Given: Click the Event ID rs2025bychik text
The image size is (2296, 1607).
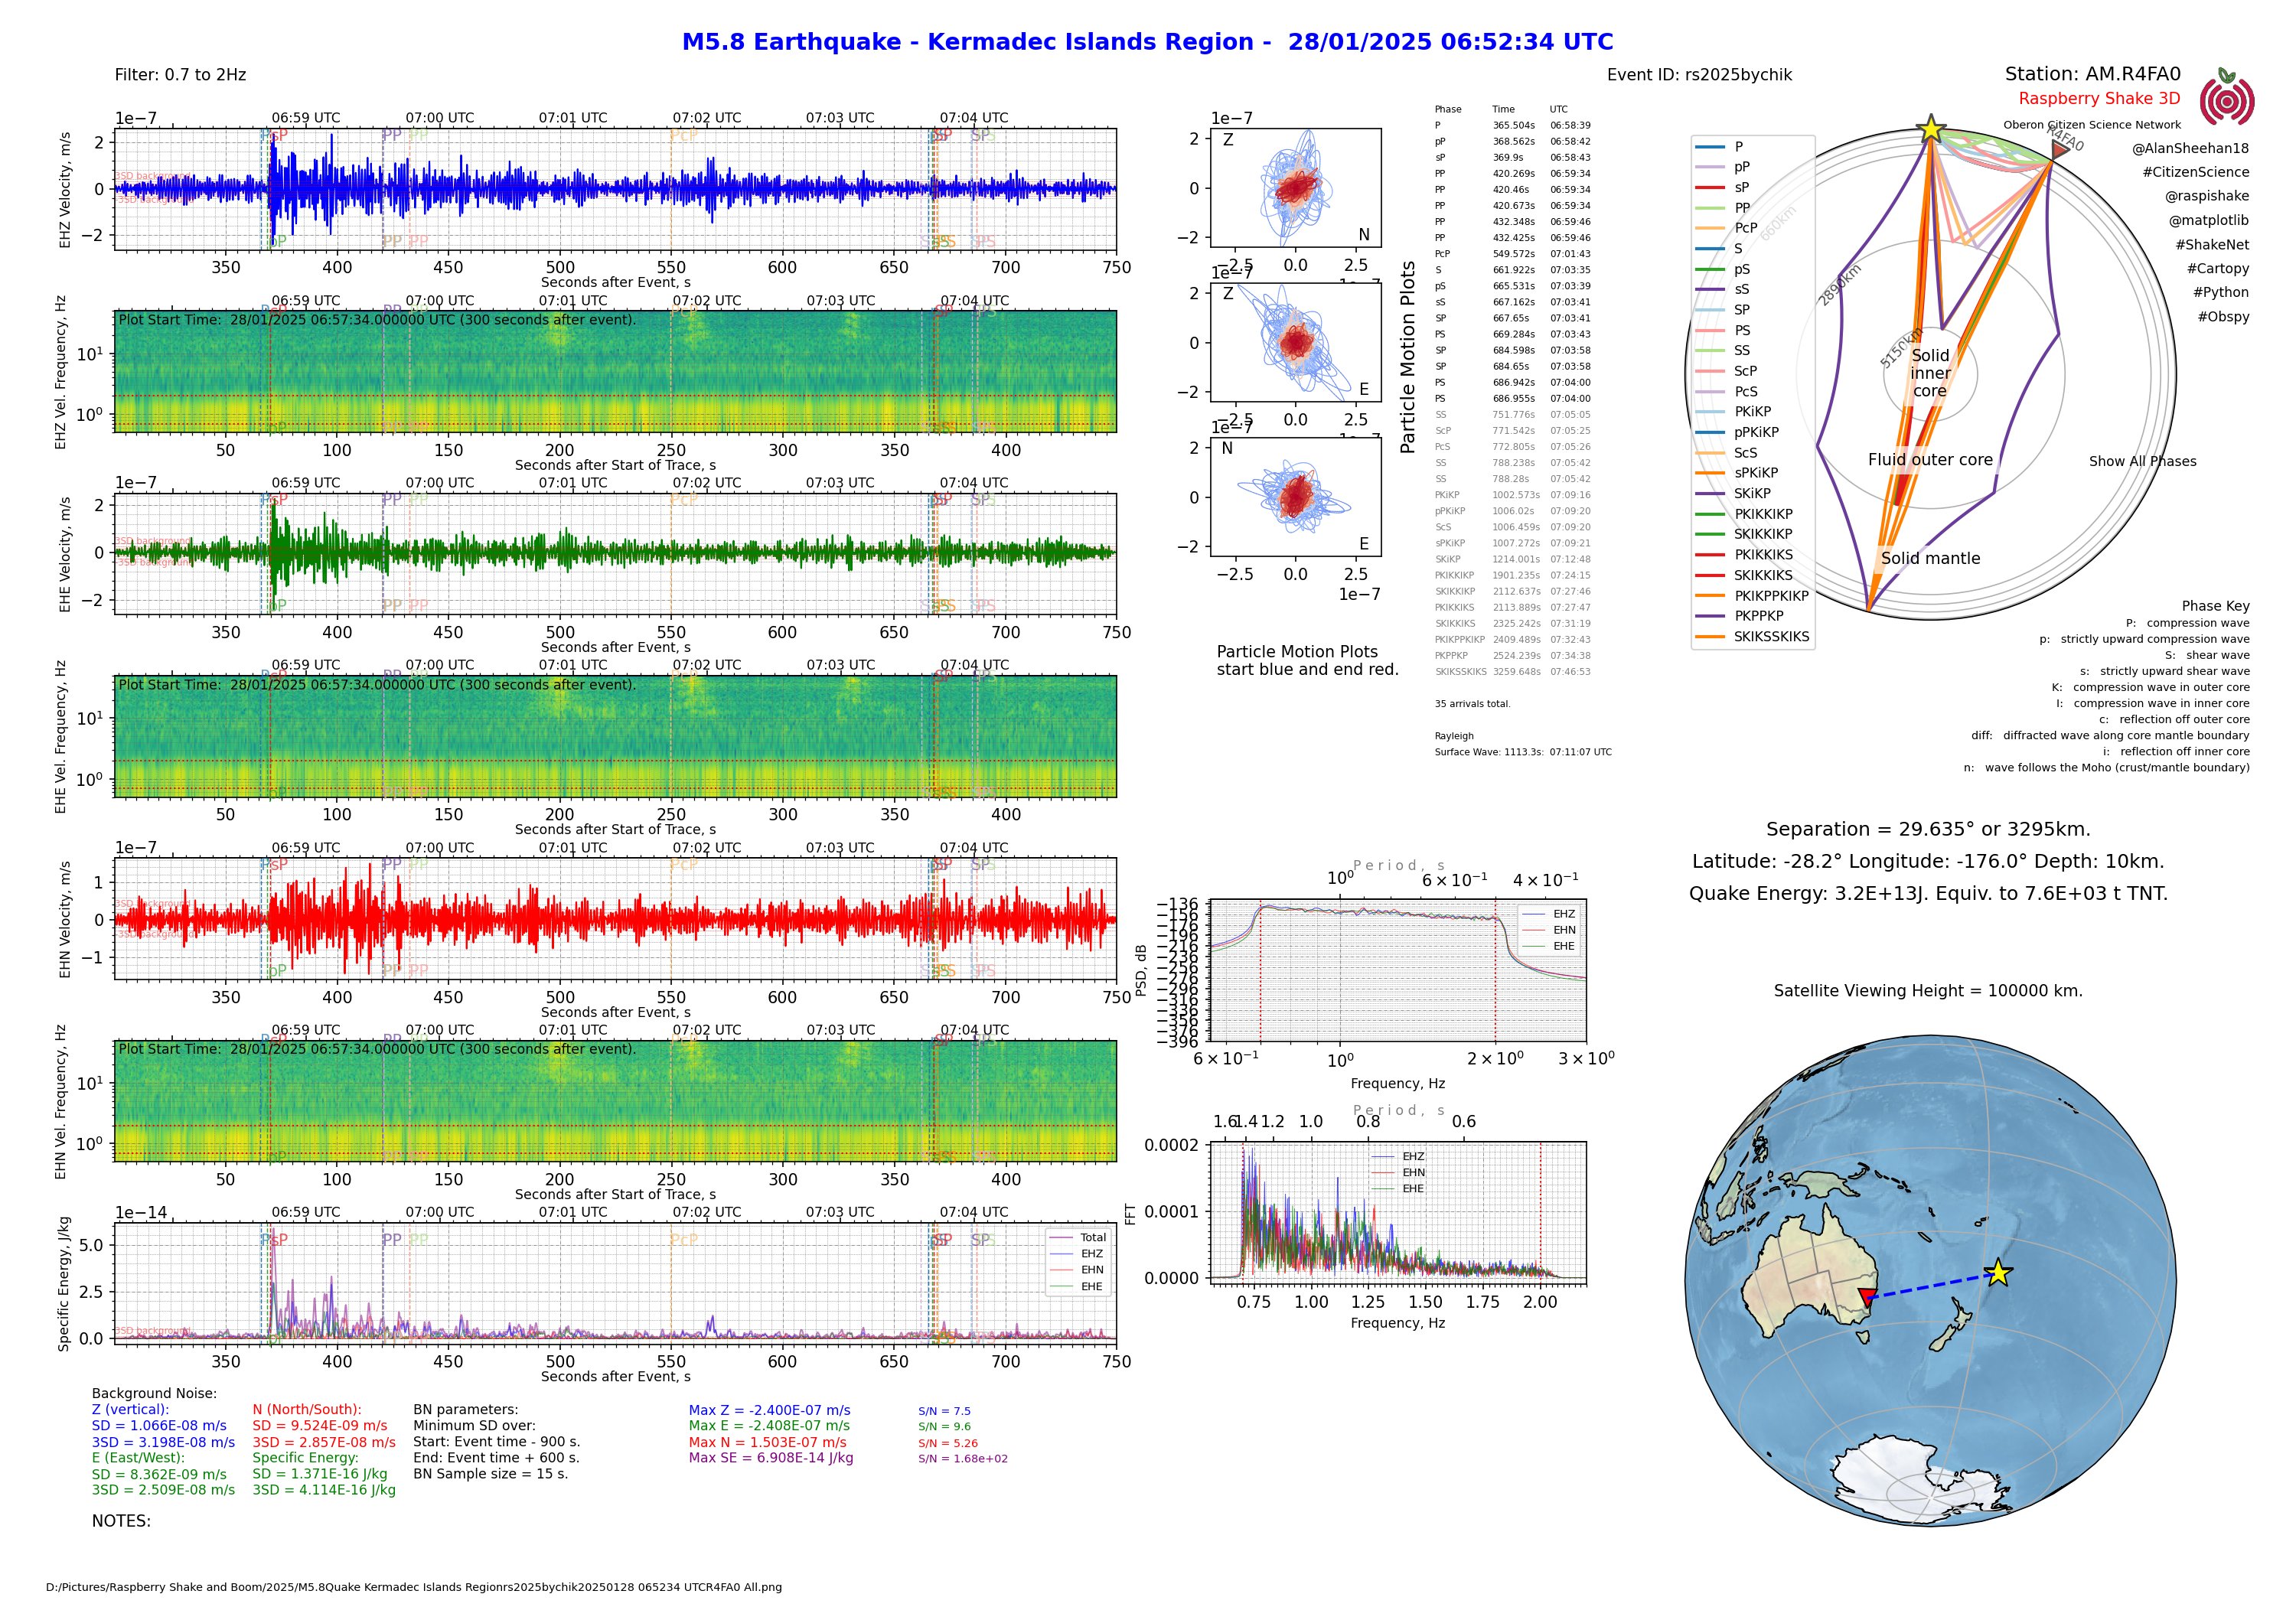Looking at the screenshot, I should coord(1699,75).
